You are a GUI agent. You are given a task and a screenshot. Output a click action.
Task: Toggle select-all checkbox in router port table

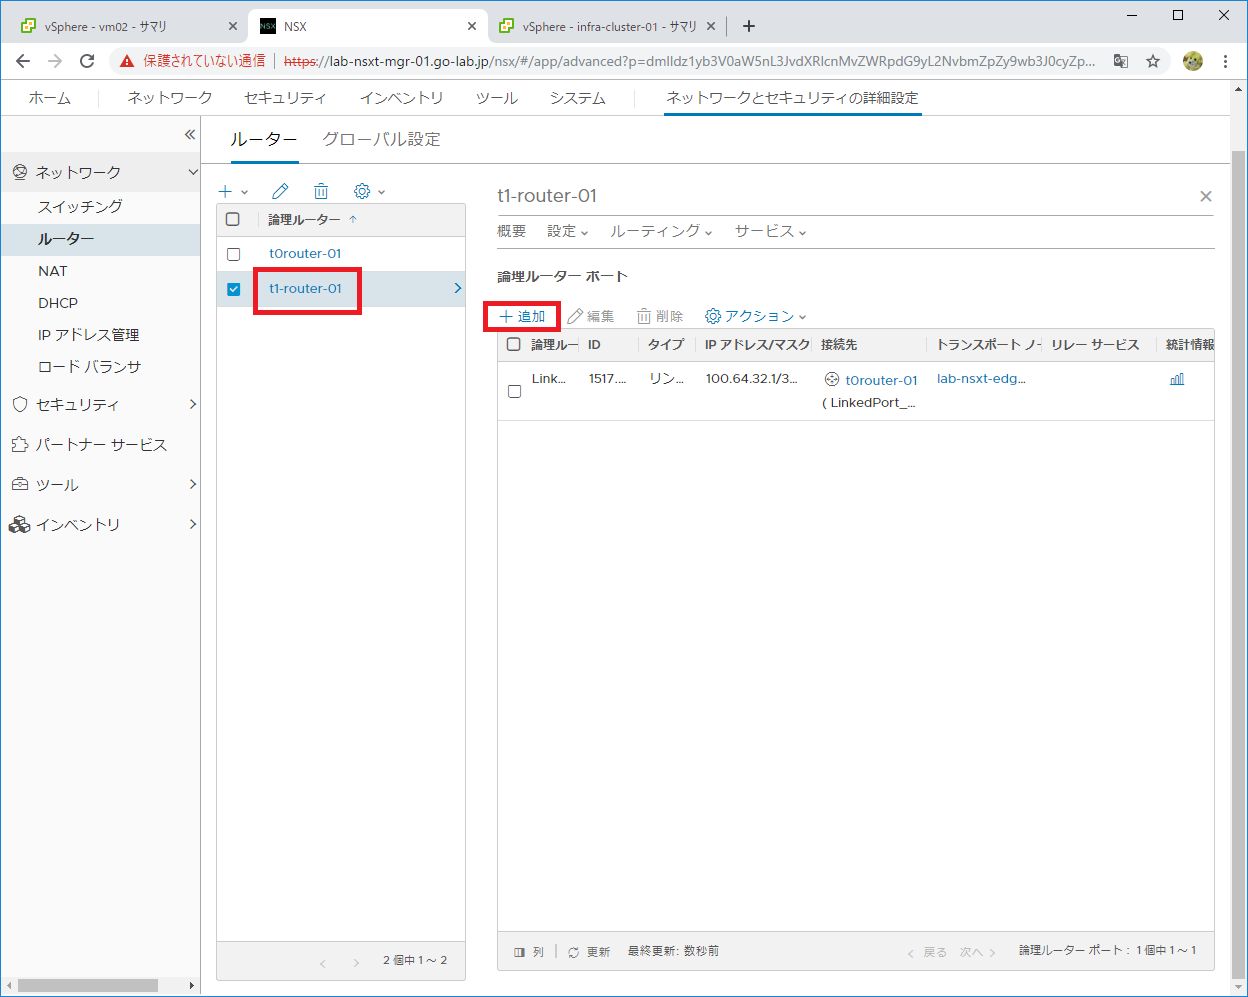tap(514, 344)
